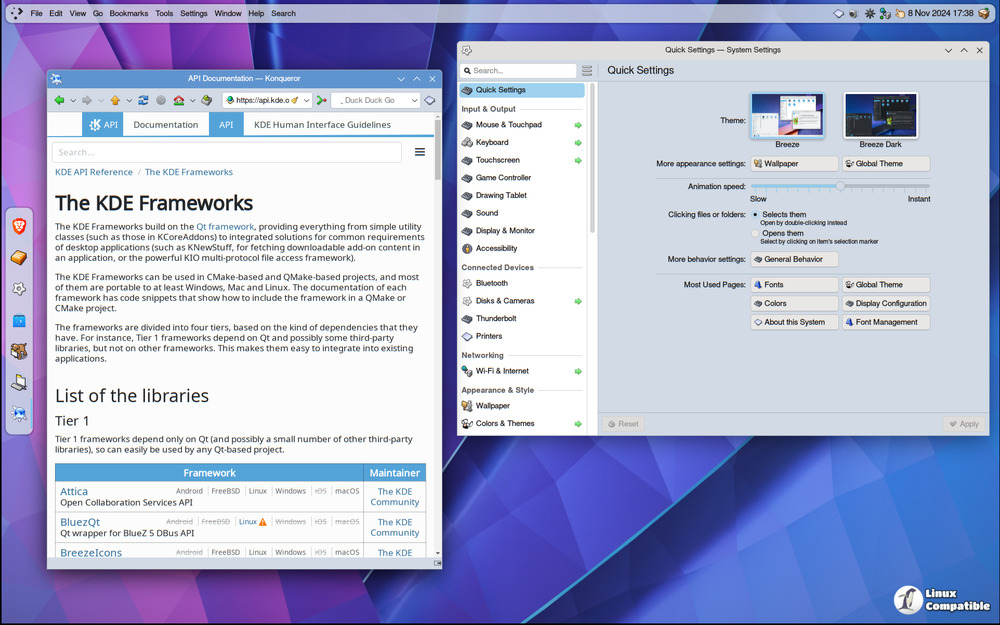
Task: Click the up arrow navigation icon
Action: pyautogui.click(x=115, y=100)
